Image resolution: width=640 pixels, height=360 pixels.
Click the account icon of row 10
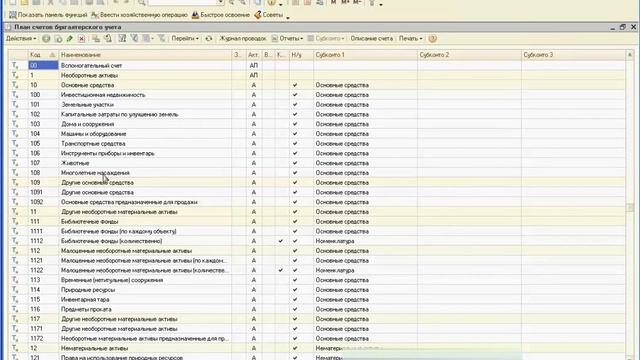[x=15, y=85]
